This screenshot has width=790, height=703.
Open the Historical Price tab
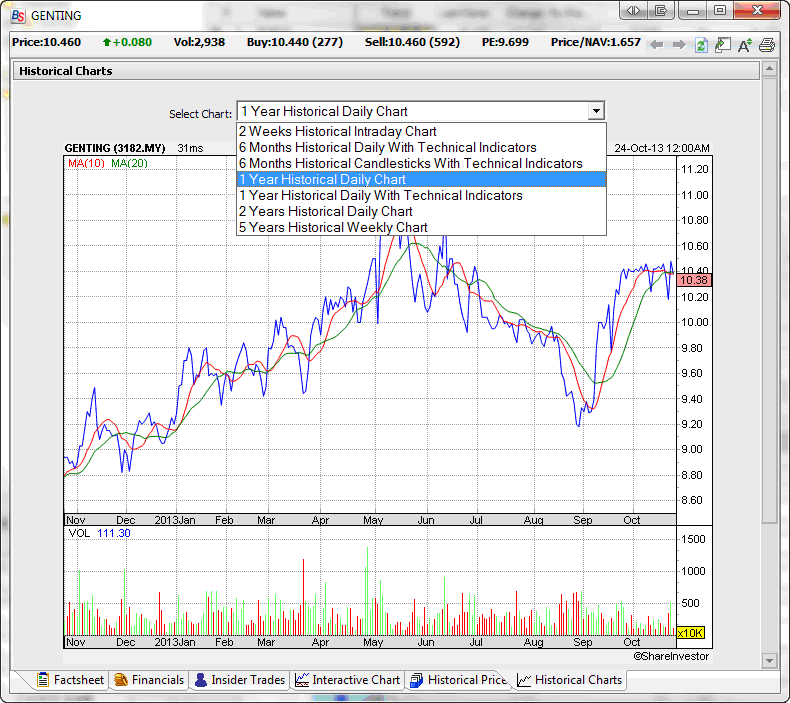click(x=458, y=680)
